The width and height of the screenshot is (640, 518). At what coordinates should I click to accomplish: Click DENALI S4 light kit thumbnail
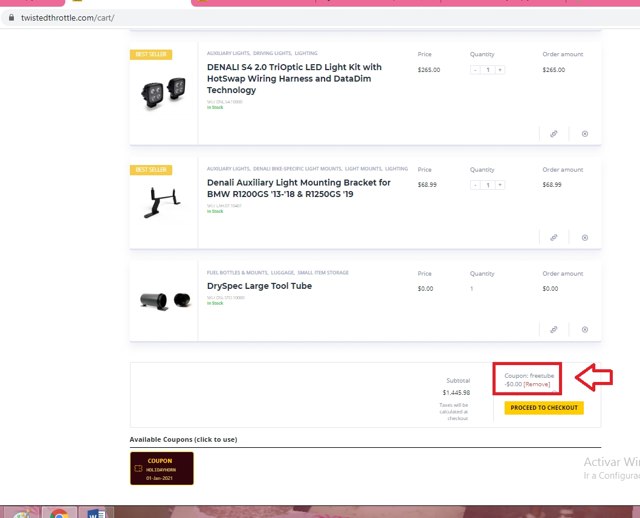163,93
